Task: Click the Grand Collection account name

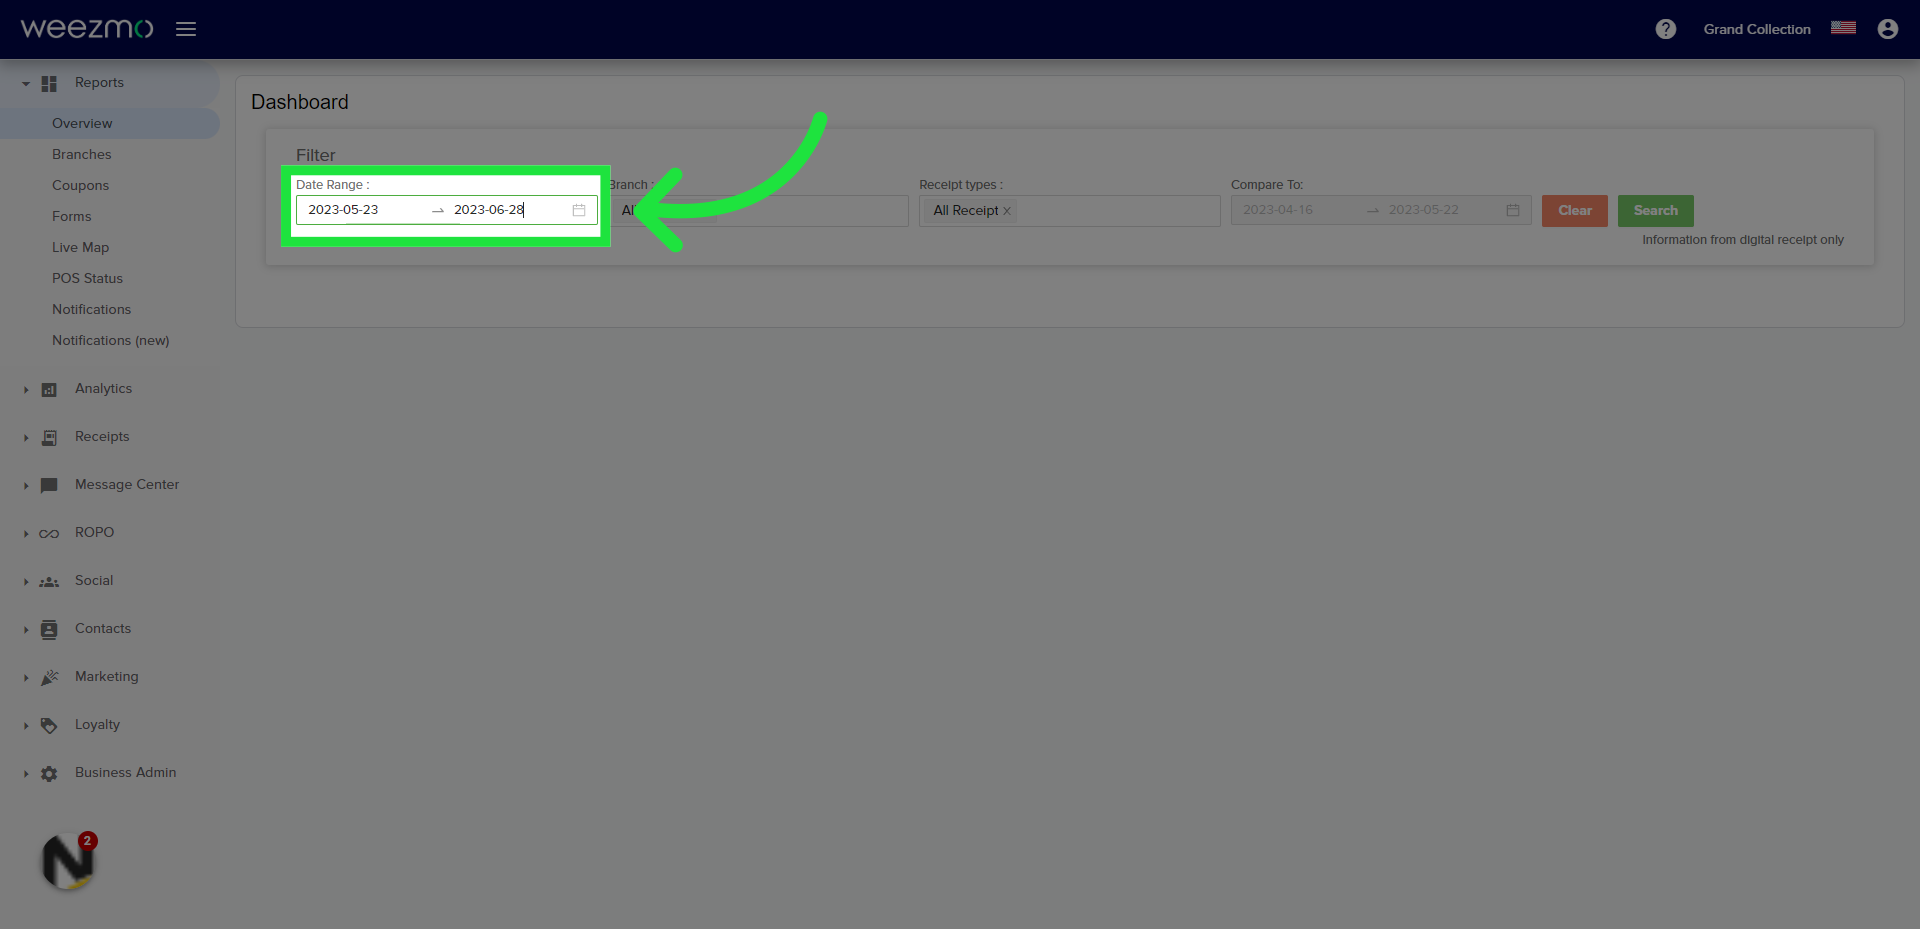Action: point(1757,29)
